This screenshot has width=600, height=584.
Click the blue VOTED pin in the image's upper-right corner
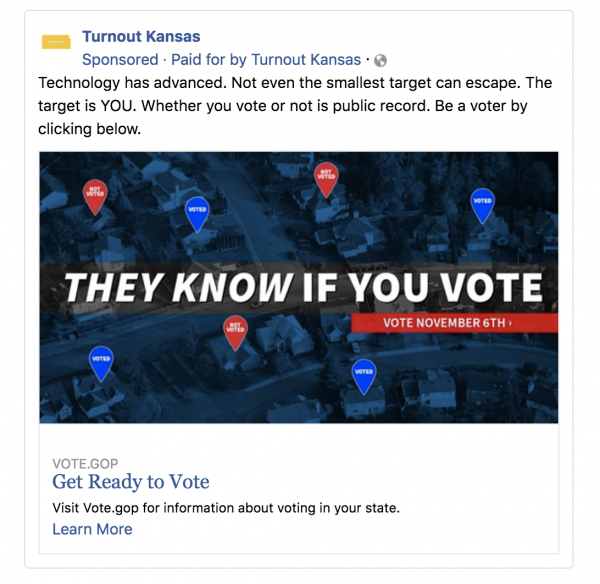coord(483,204)
